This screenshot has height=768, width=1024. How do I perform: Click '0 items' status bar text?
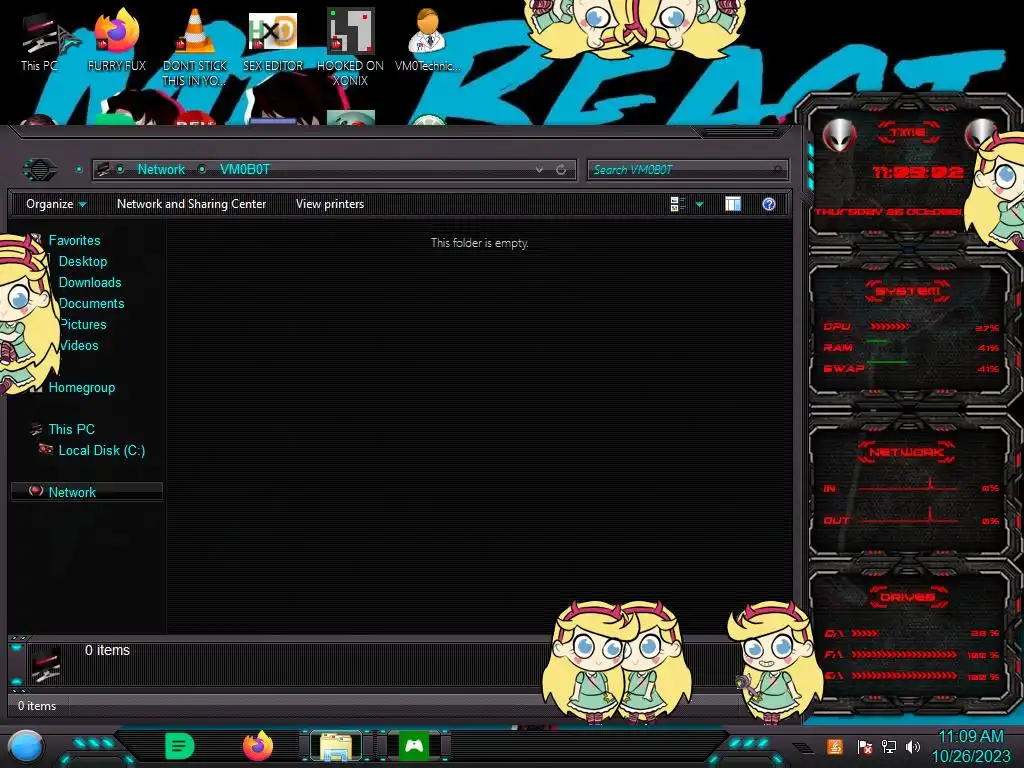[37, 706]
